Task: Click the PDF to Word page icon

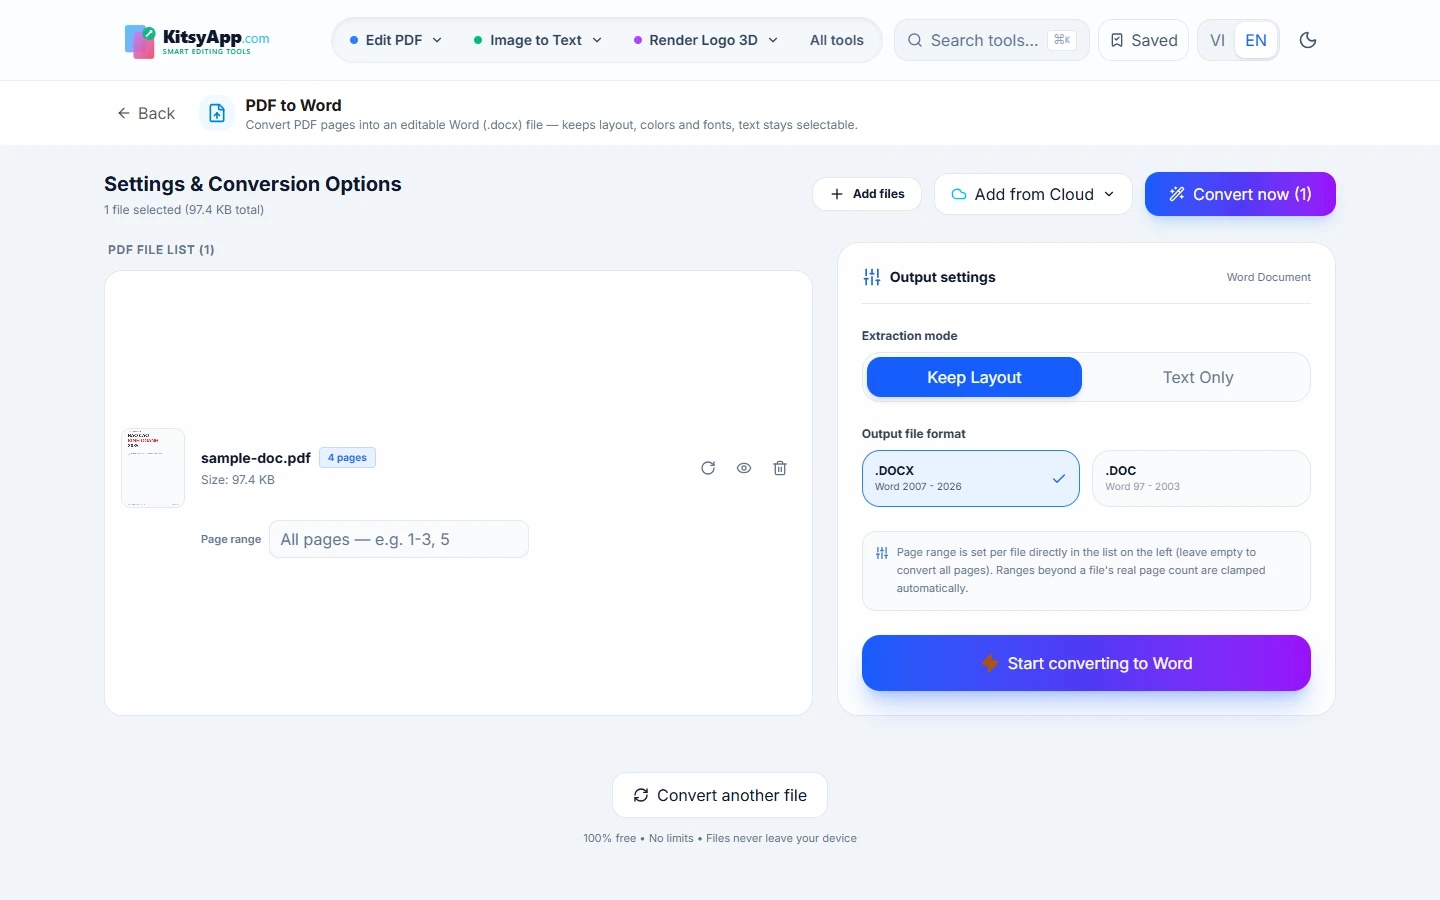Action: point(217,114)
